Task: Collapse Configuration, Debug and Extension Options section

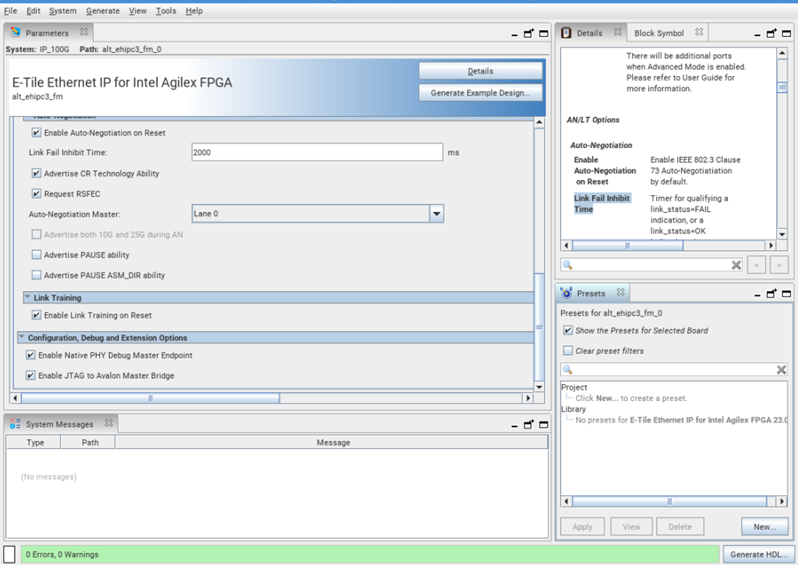Action: pyautogui.click(x=21, y=337)
